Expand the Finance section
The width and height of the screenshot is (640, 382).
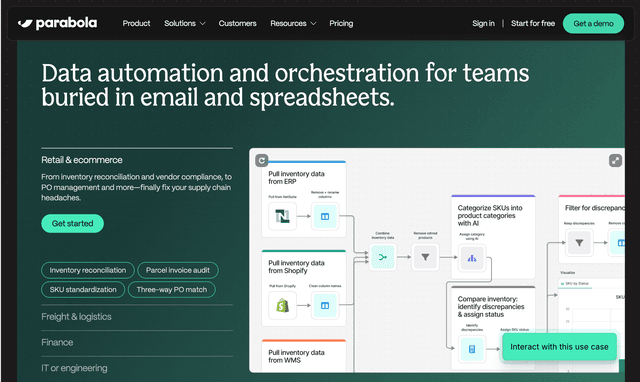[57, 342]
